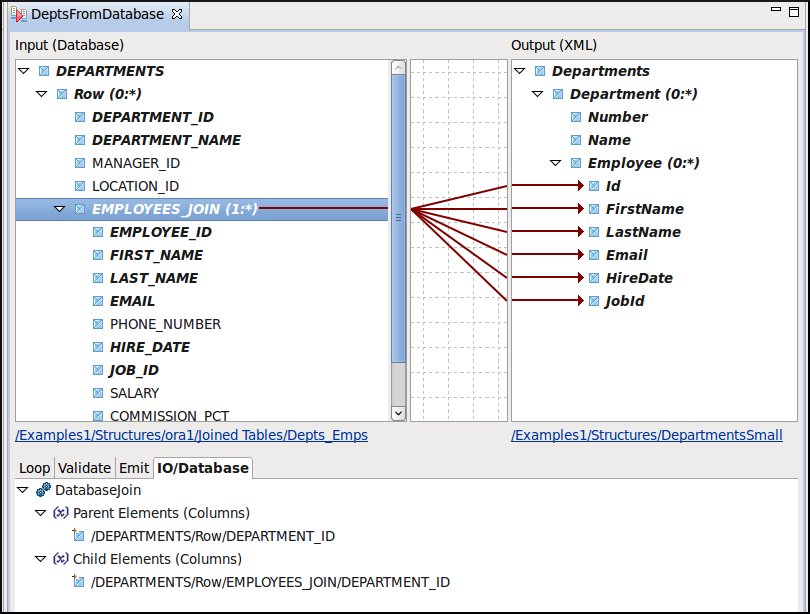Click the Parent Elements variable icon
The width and height of the screenshot is (810, 614).
[60, 513]
